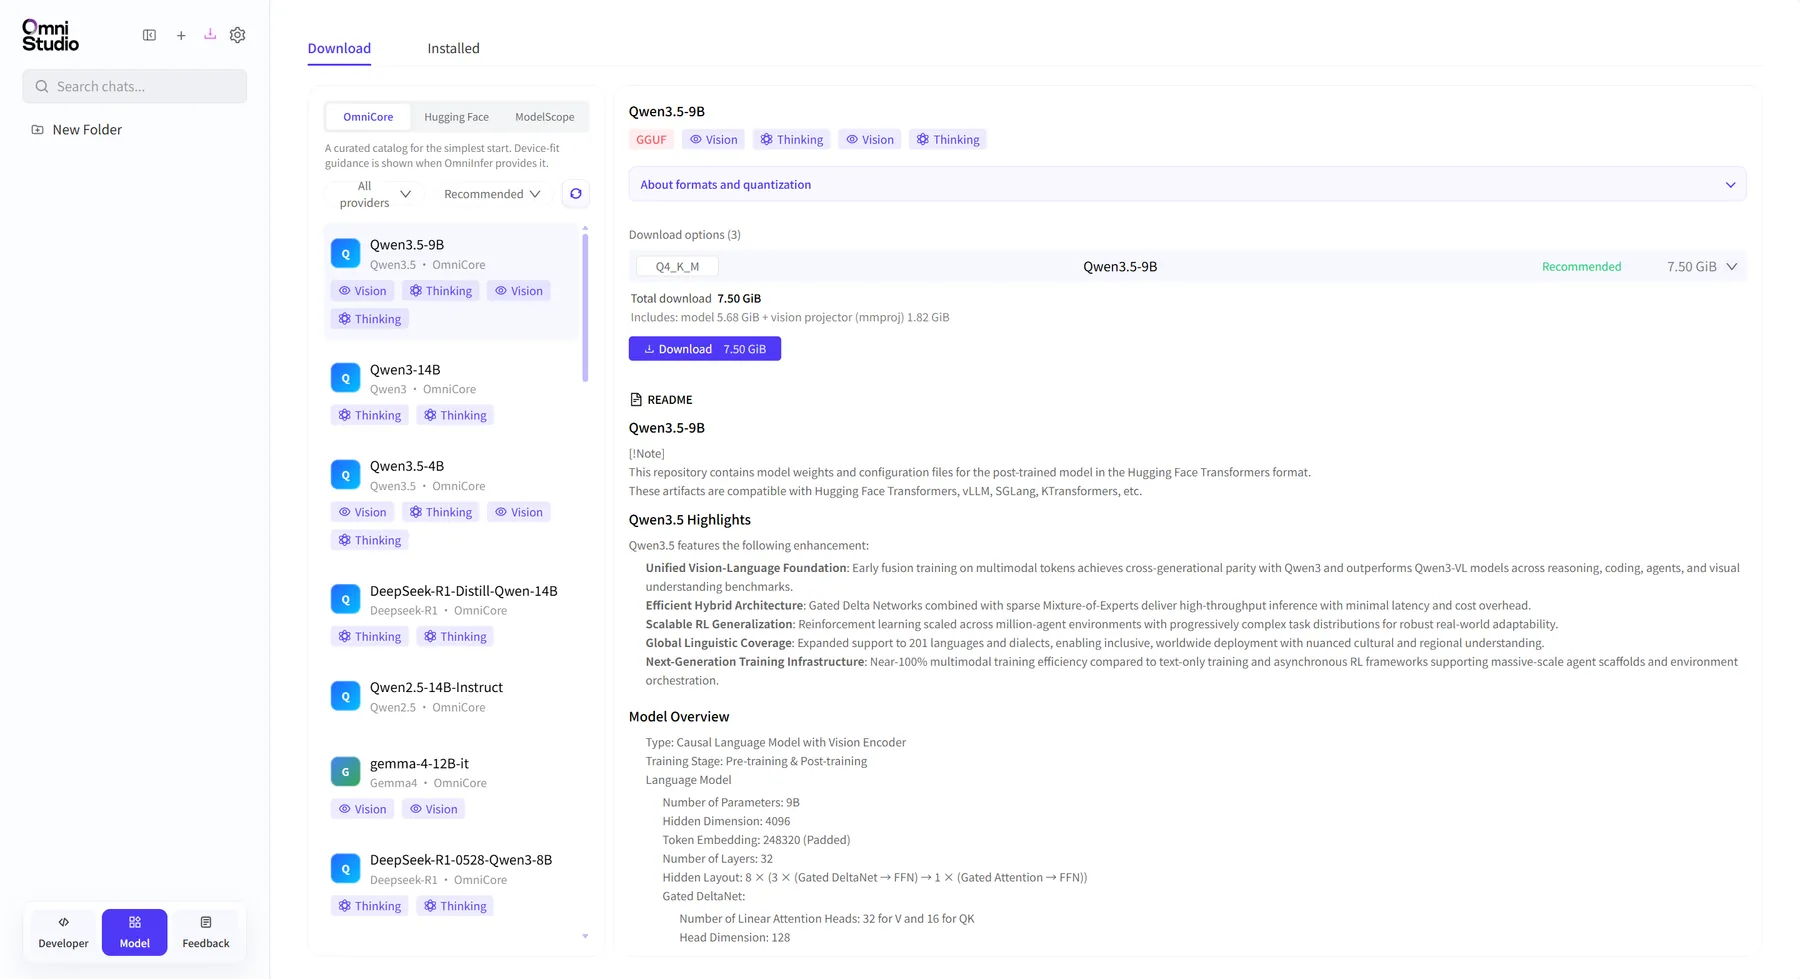
Task: Toggle the sidebar panel icon
Action: [x=149, y=35]
